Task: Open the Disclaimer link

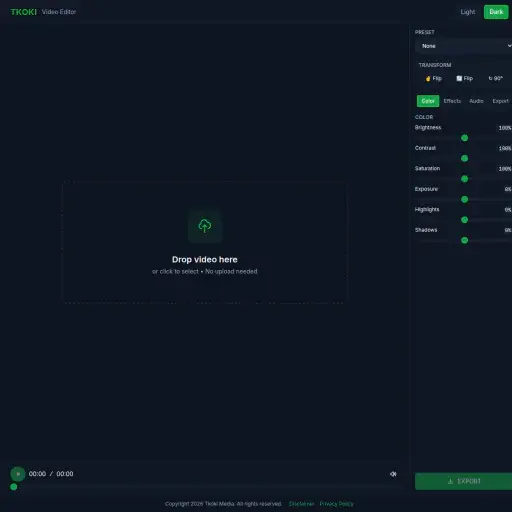Action: [301, 504]
